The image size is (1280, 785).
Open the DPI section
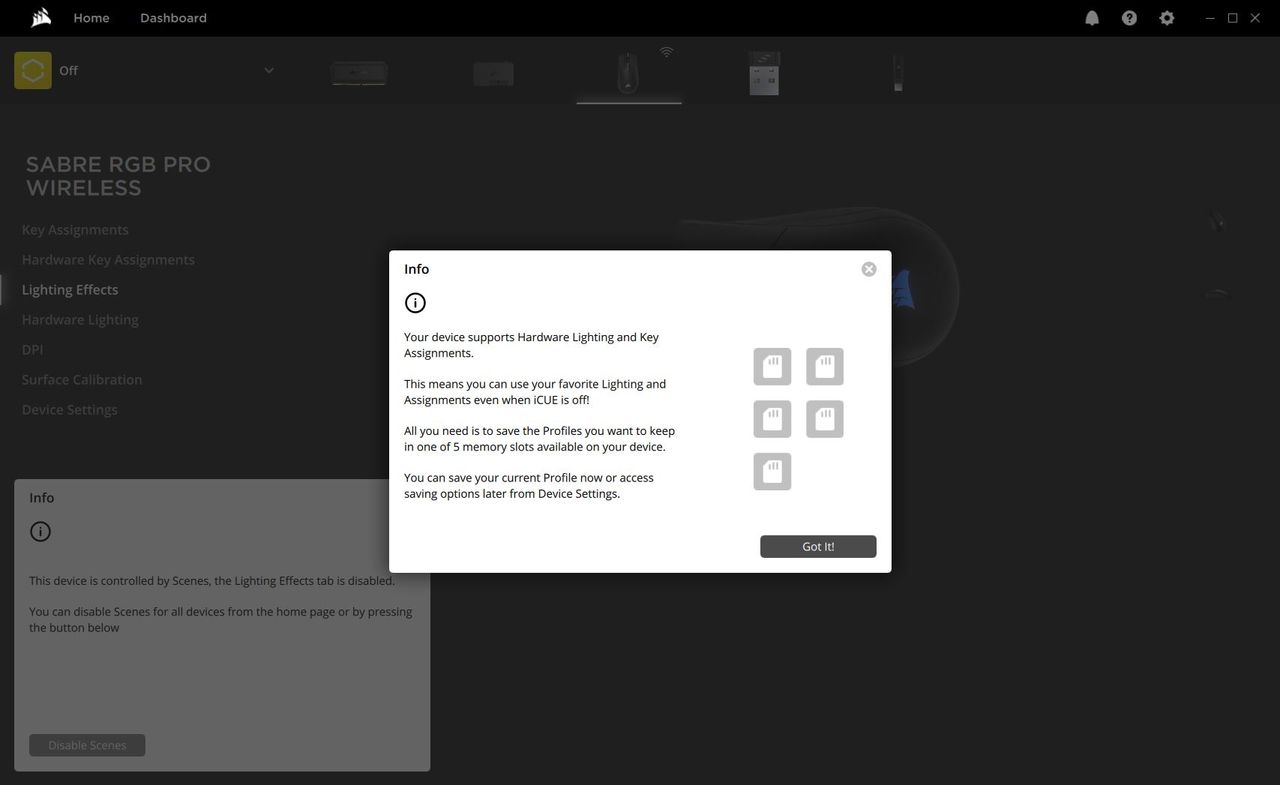click(32, 350)
